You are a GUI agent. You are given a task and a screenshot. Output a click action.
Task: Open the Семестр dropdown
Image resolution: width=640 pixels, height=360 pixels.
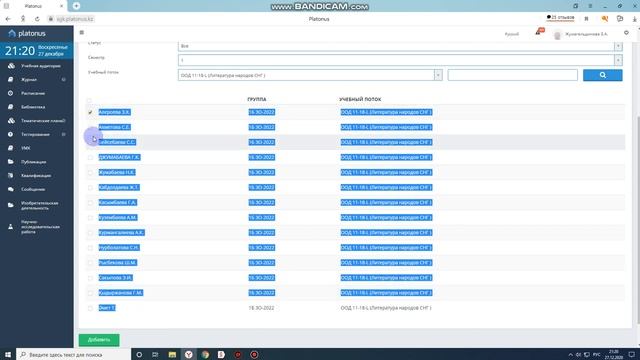click(x=400, y=60)
